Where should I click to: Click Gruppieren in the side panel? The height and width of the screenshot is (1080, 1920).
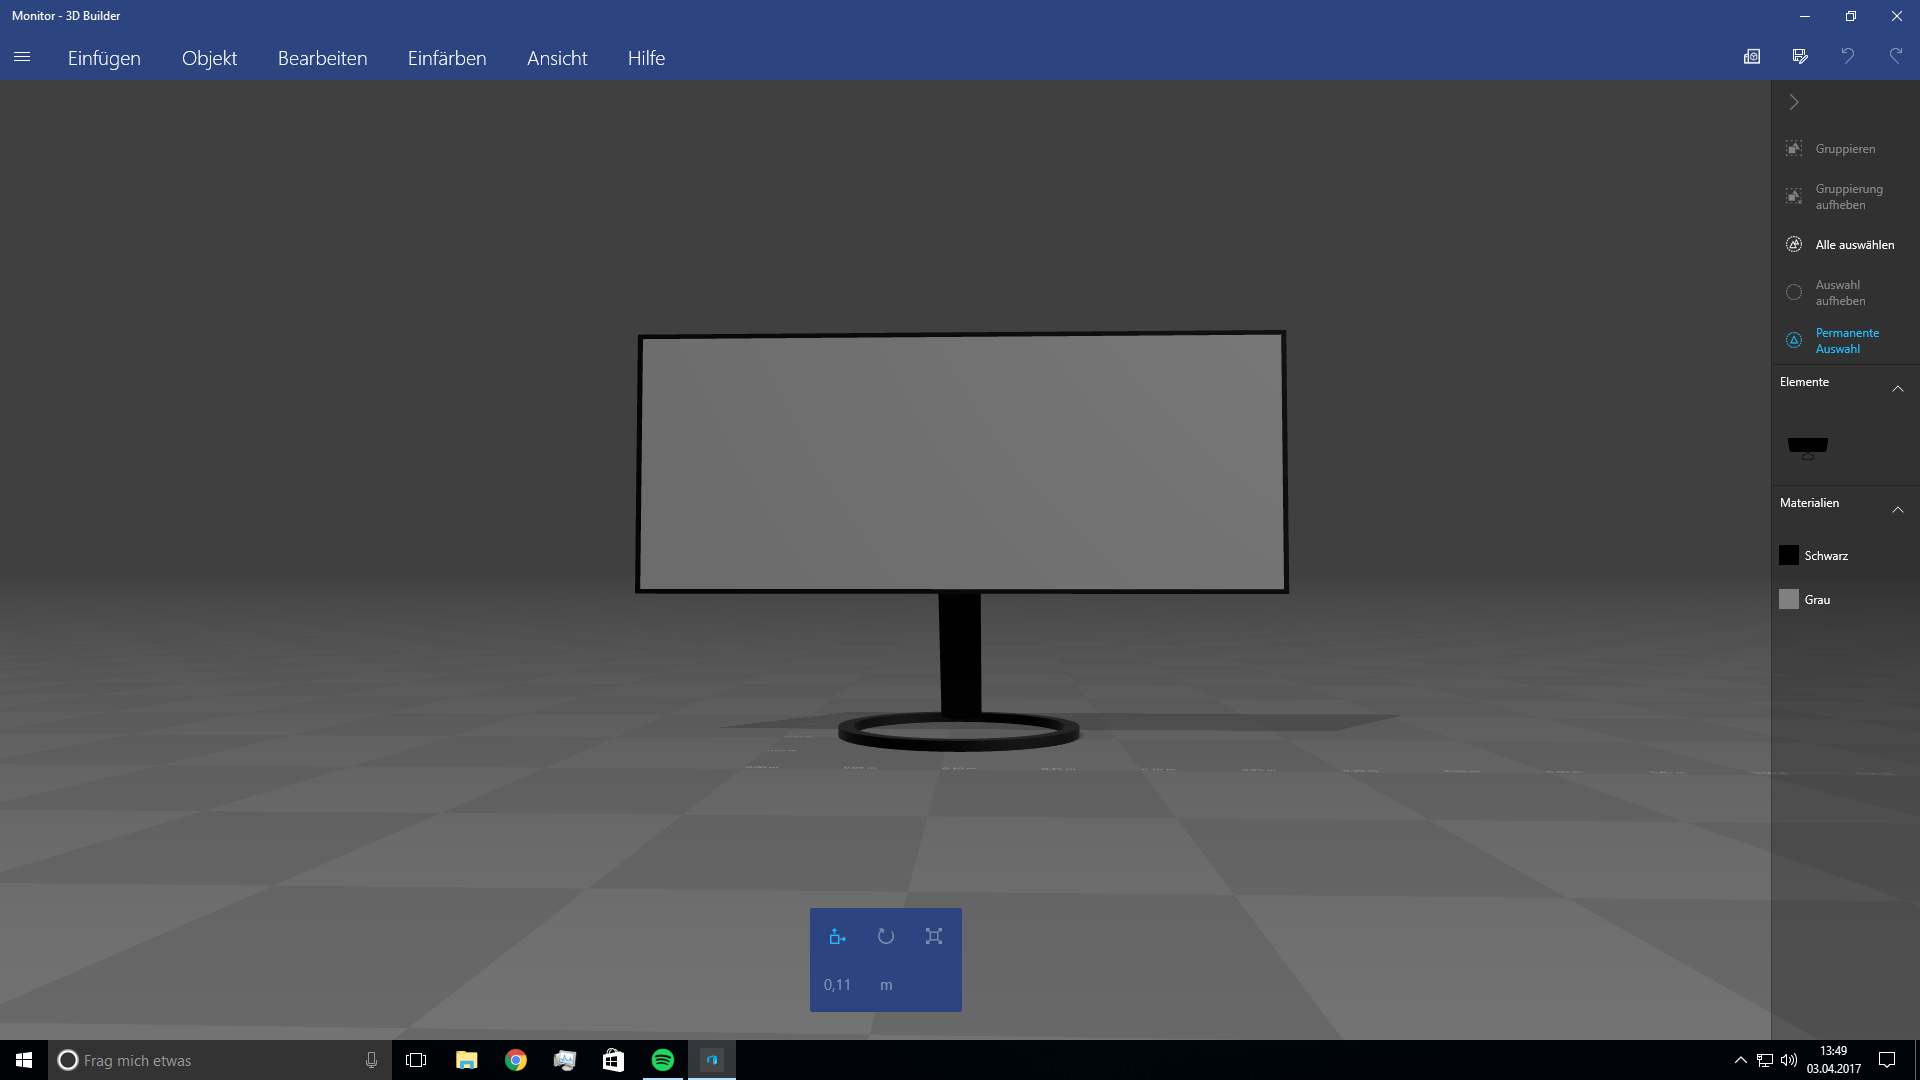[1845, 148]
